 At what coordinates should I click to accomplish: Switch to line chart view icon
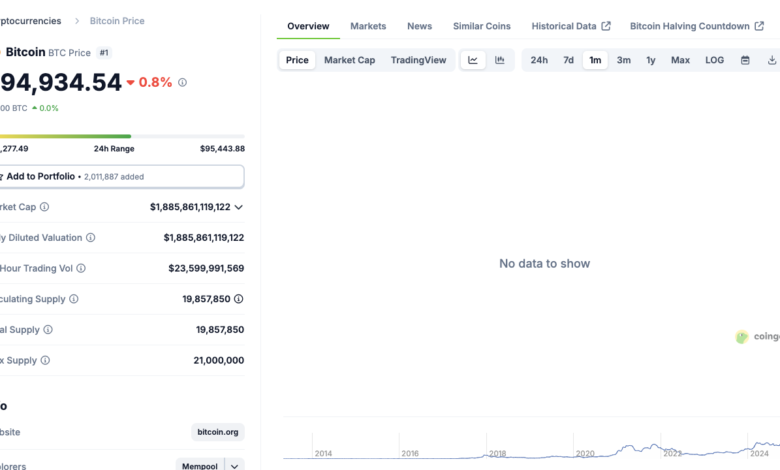click(473, 60)
